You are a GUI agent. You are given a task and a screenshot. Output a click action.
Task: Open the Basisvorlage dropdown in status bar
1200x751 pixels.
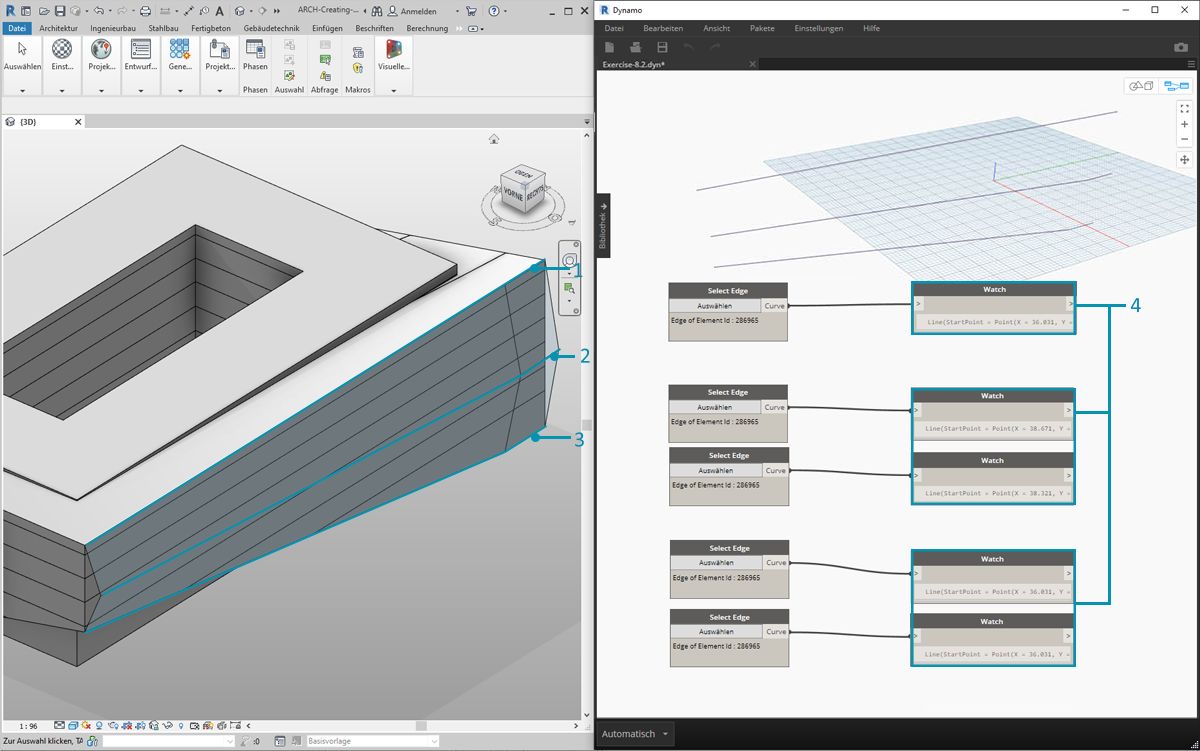pos(373,741)
